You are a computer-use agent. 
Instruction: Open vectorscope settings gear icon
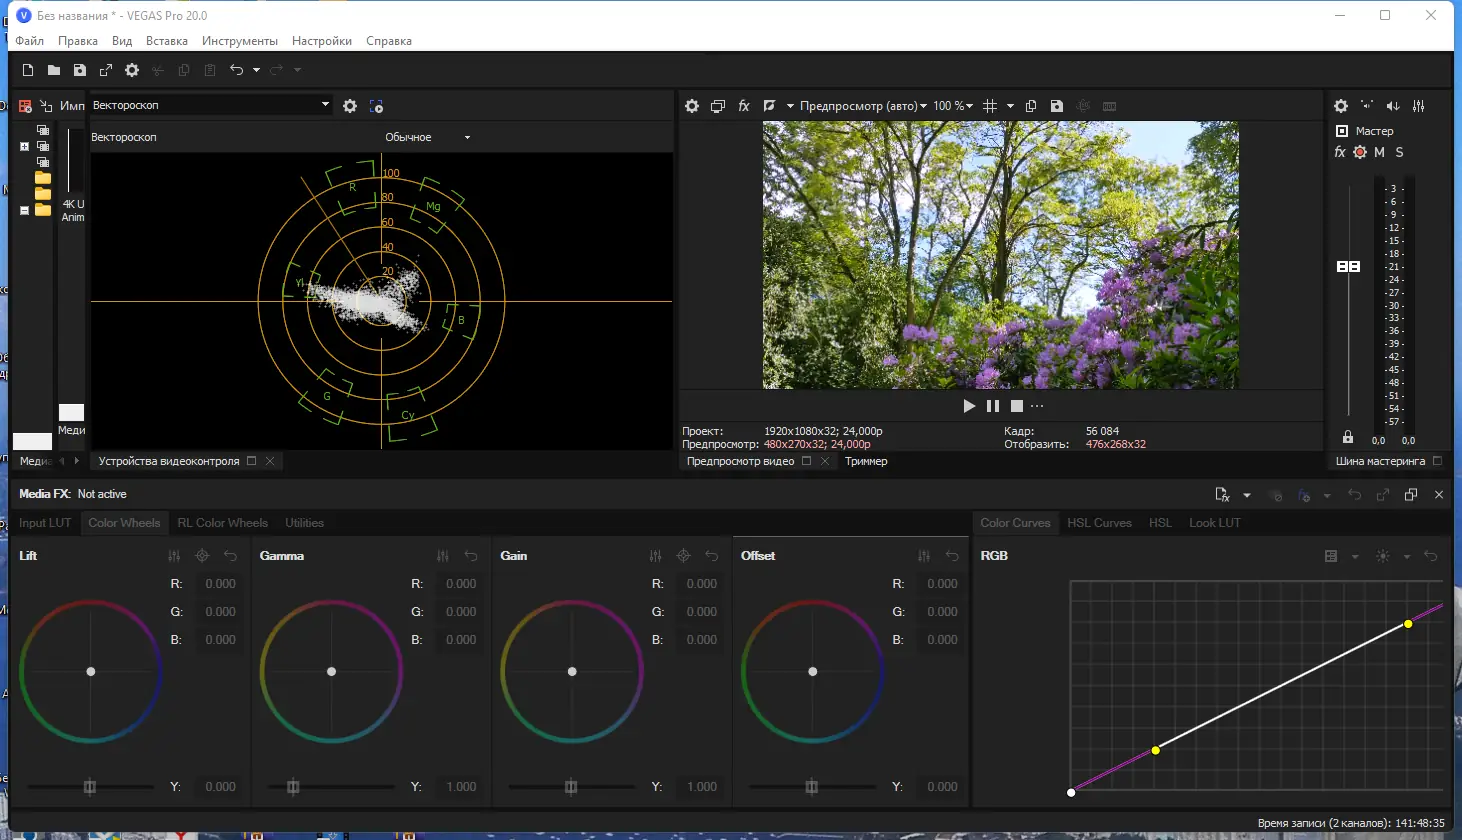(x=350, y=106)
